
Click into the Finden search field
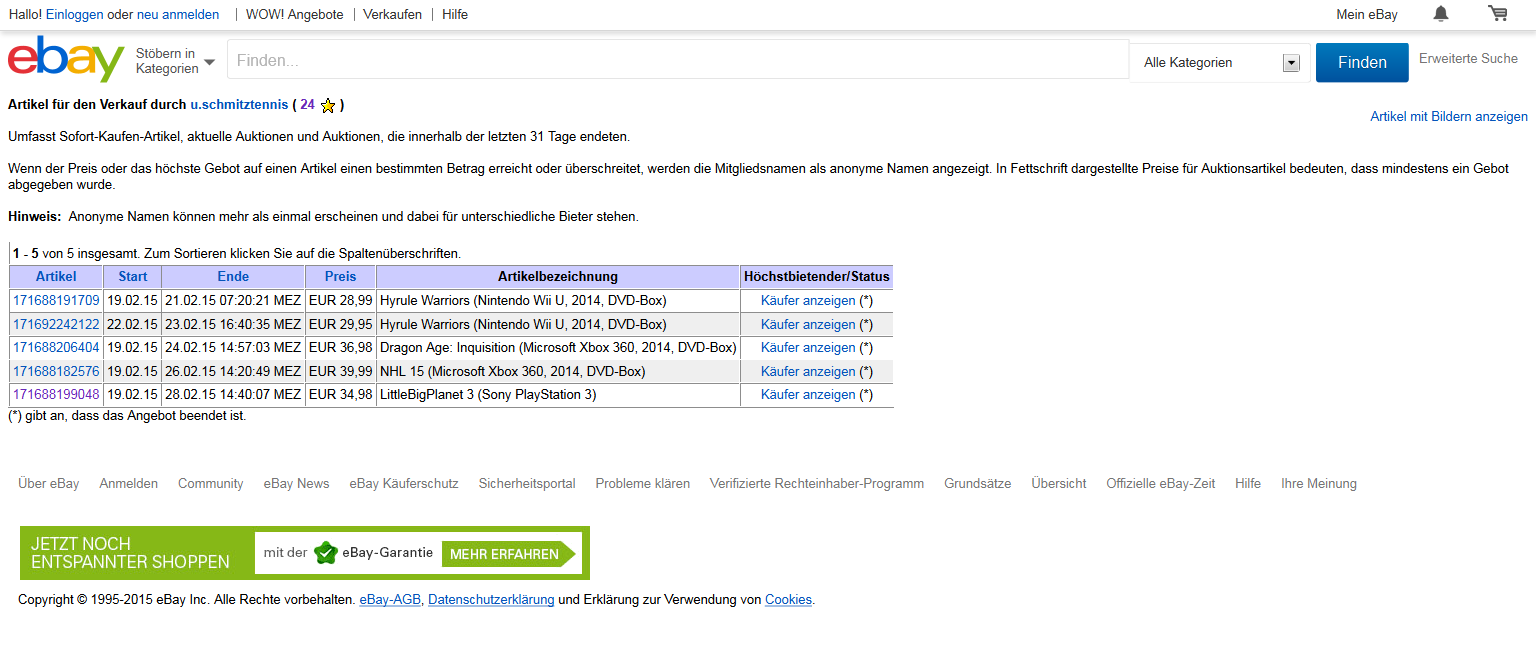pos(678,60)
